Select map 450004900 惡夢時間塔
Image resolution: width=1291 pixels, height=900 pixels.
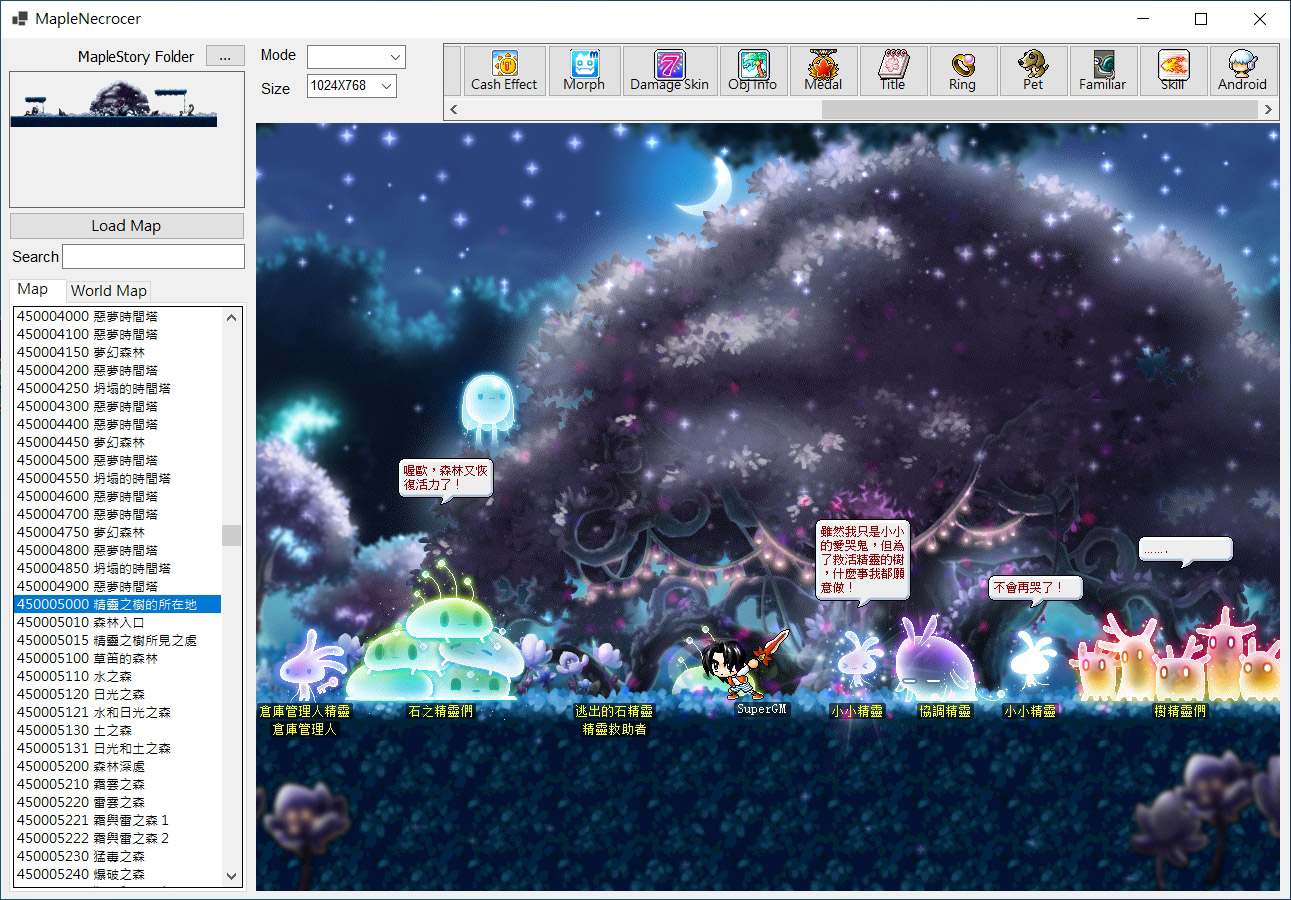click(x=117, y=586)
